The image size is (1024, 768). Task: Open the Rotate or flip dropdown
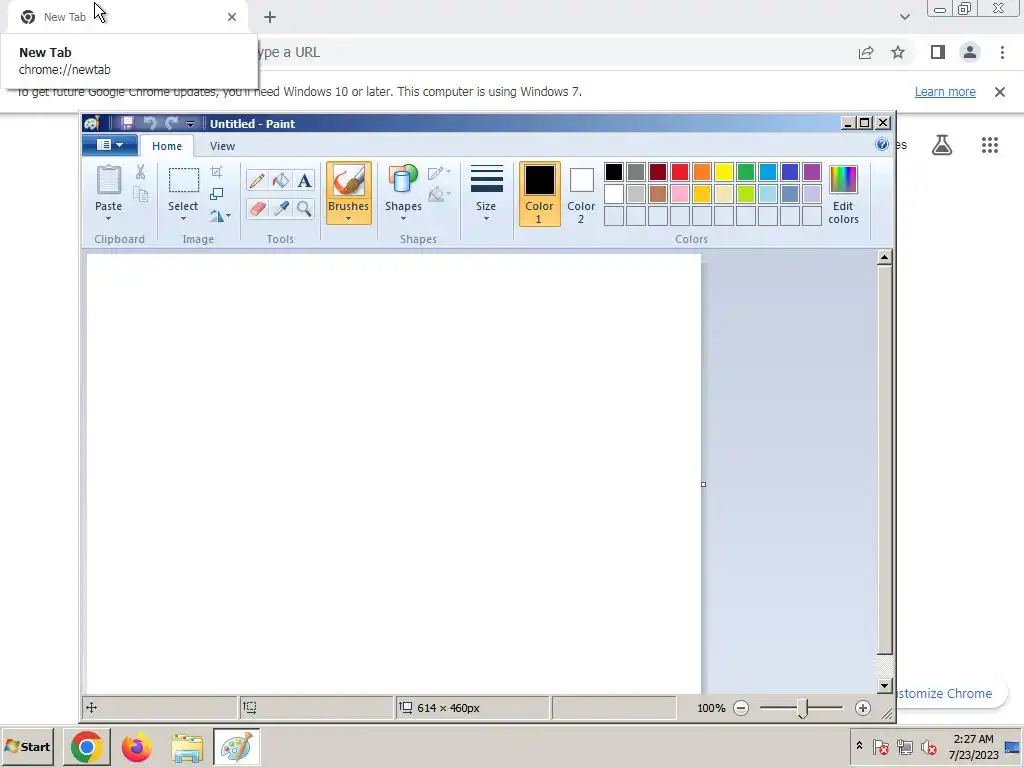click(x=220, y=216)
